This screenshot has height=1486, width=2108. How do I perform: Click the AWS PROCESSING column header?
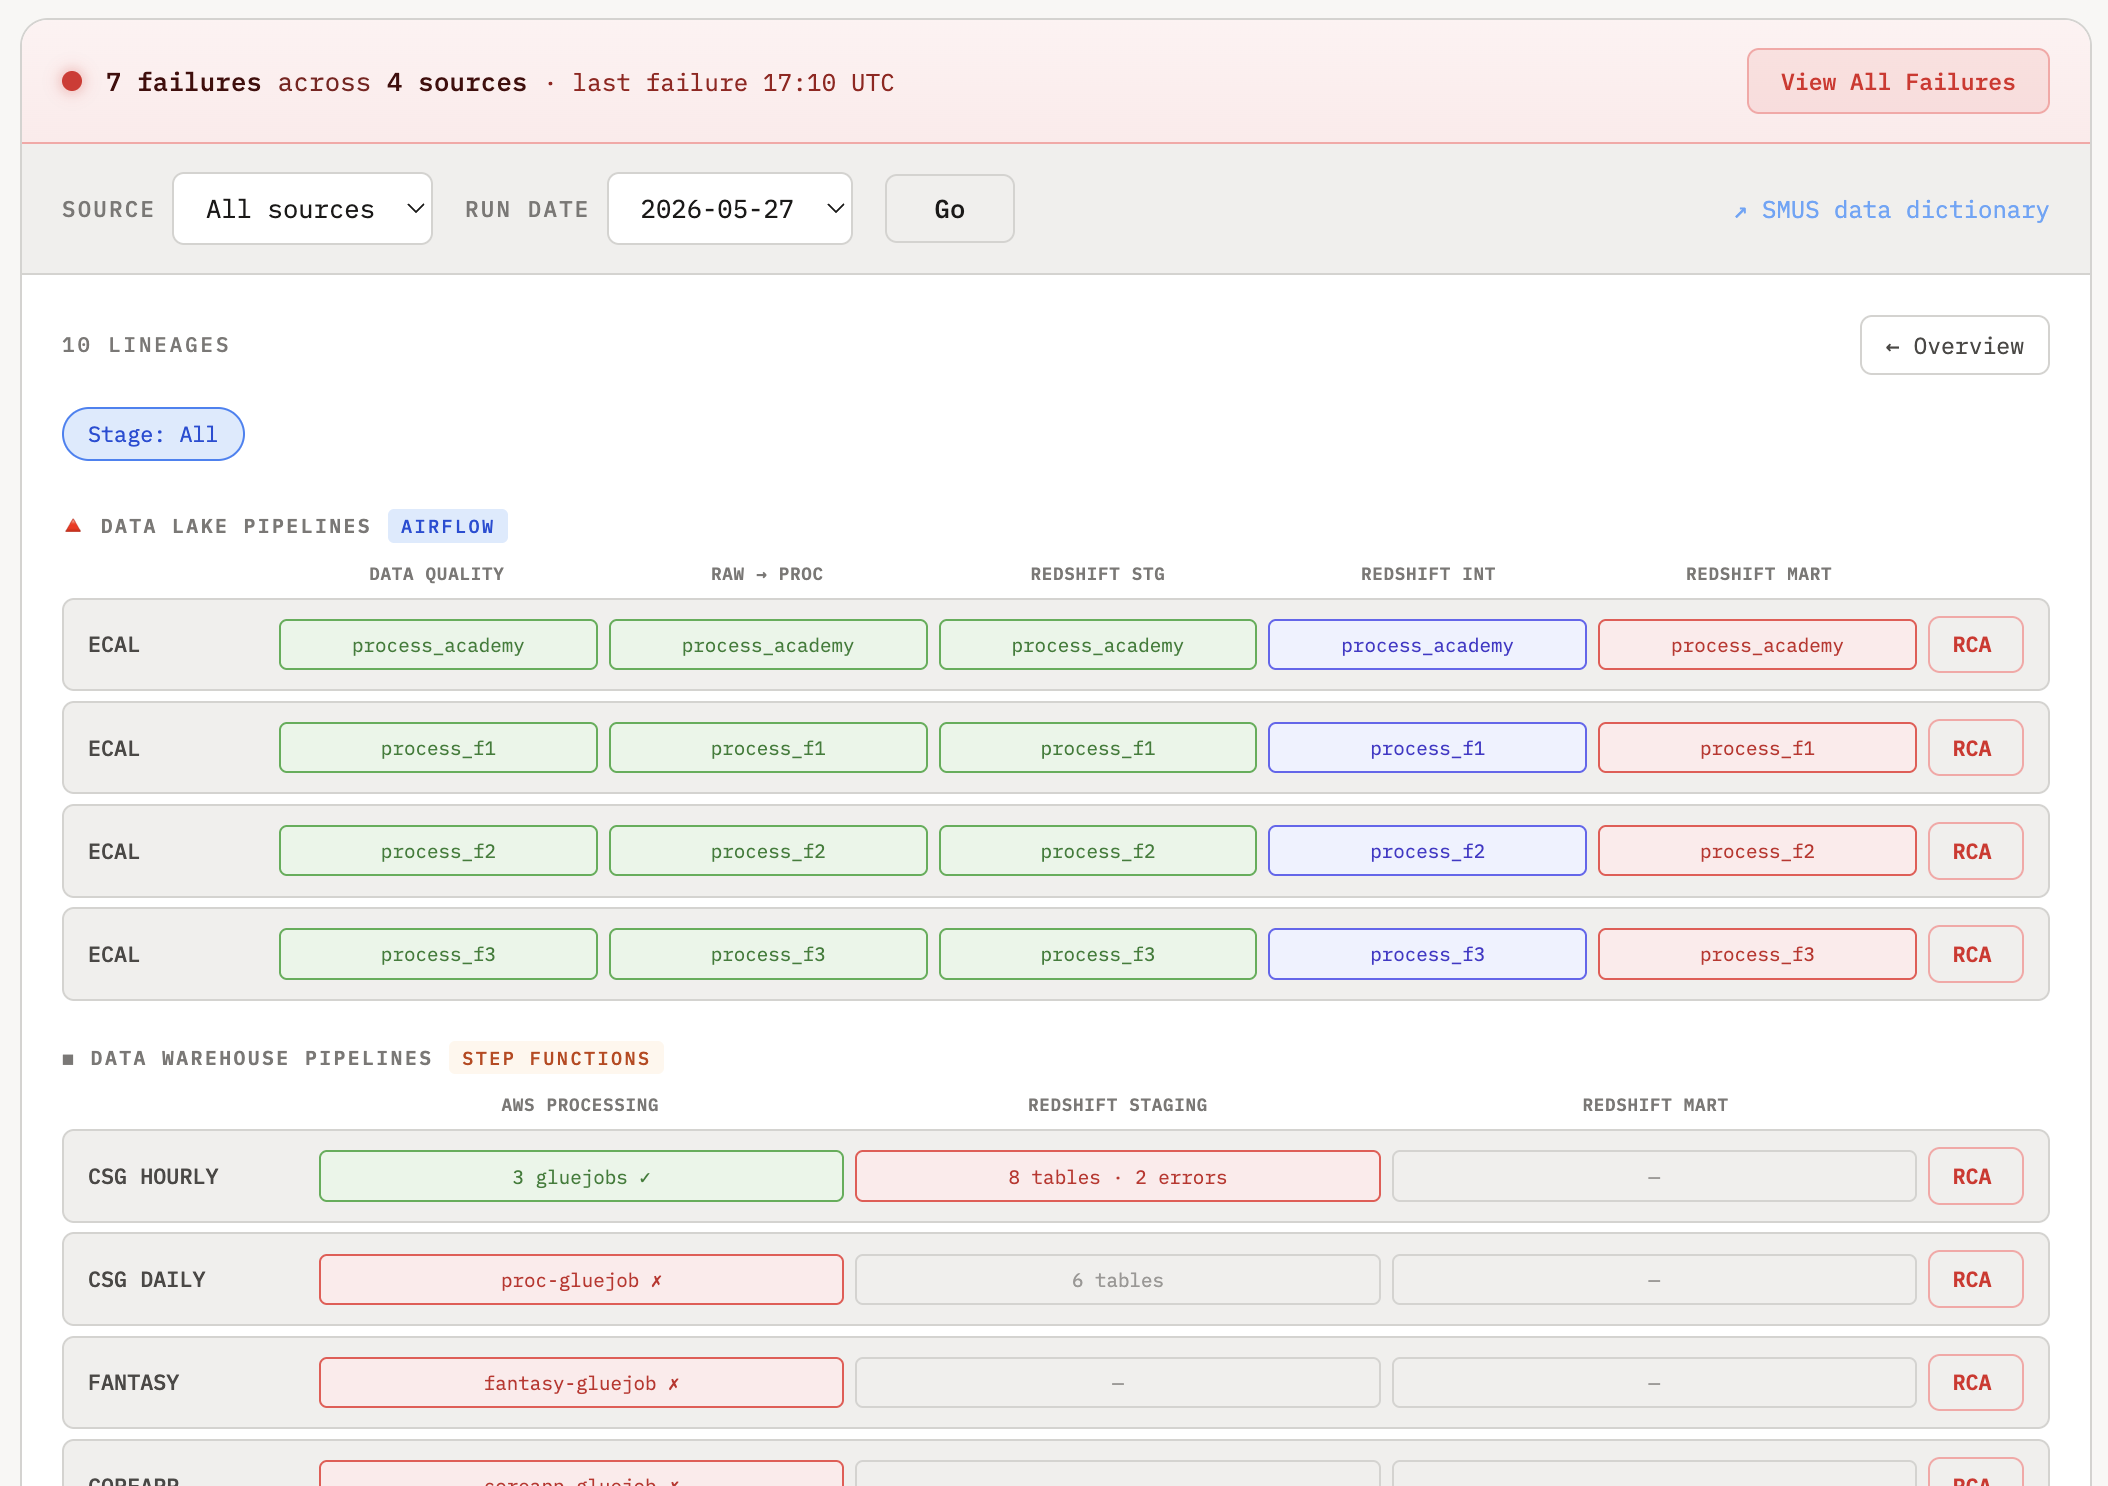(580, 1105)
